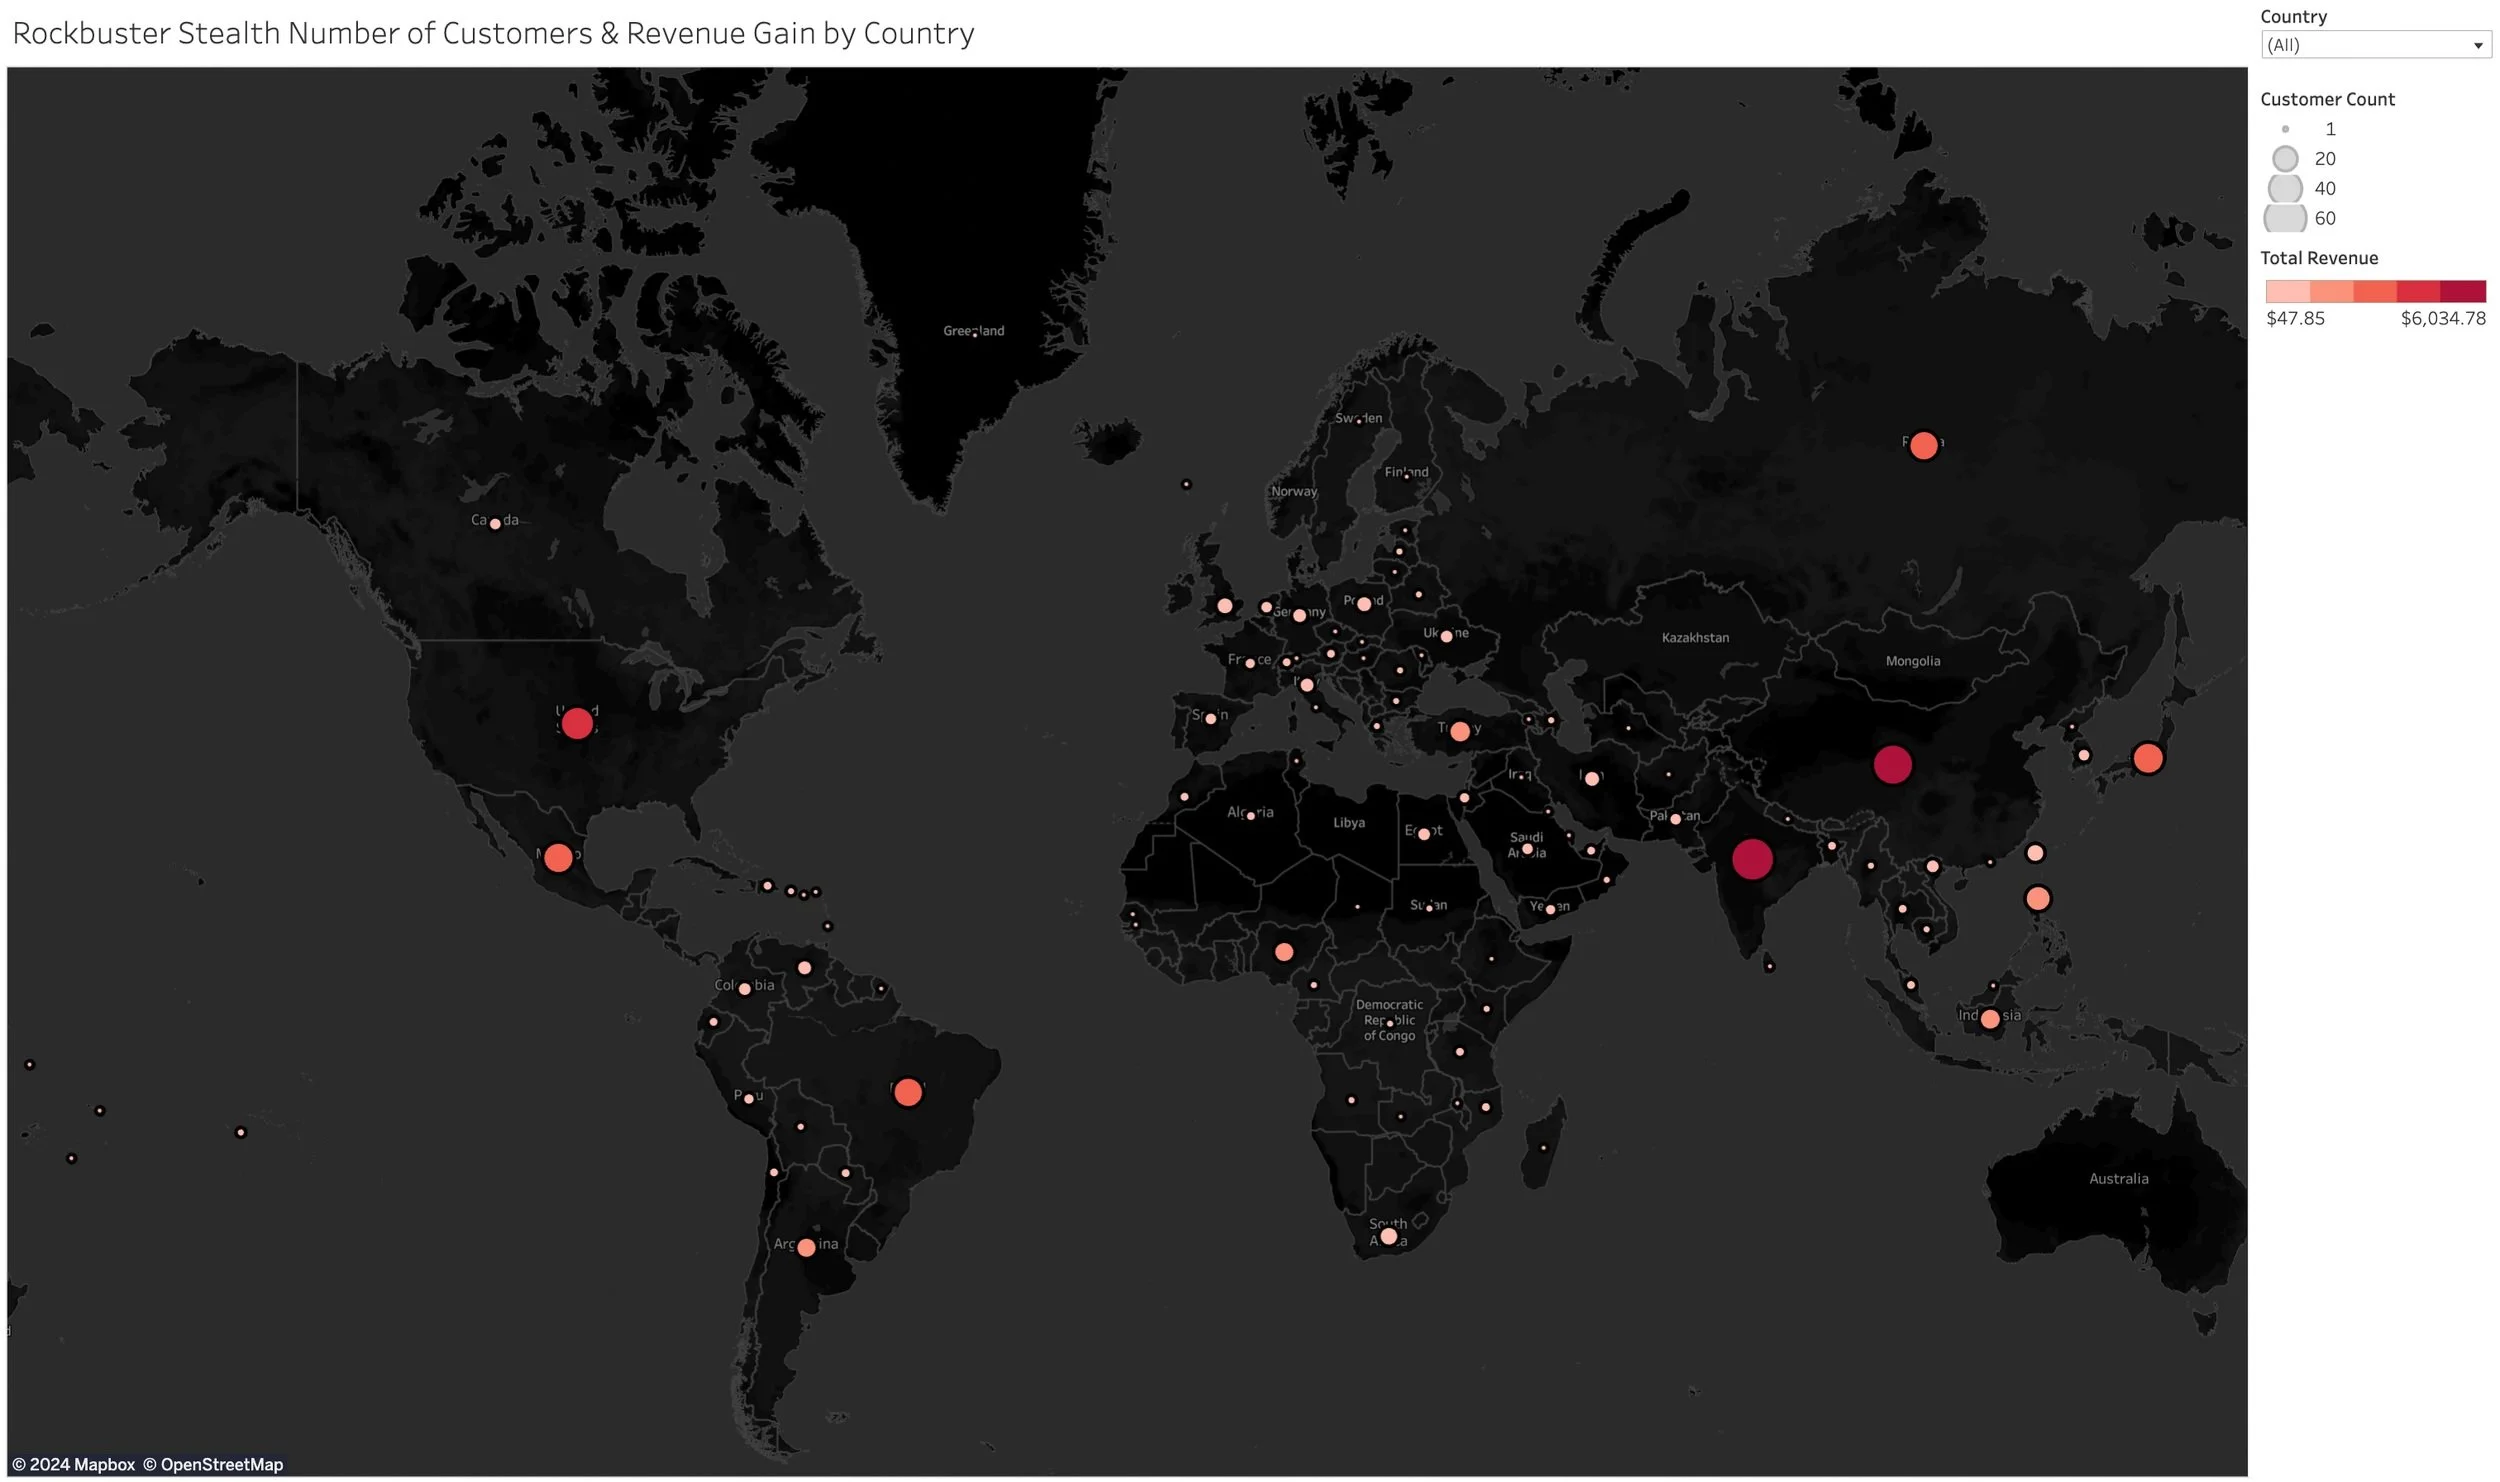The height and width of the screenshot is (1482, 2500).
Task: Click the 20 Customer Count legend circle
Action: 2285,159
